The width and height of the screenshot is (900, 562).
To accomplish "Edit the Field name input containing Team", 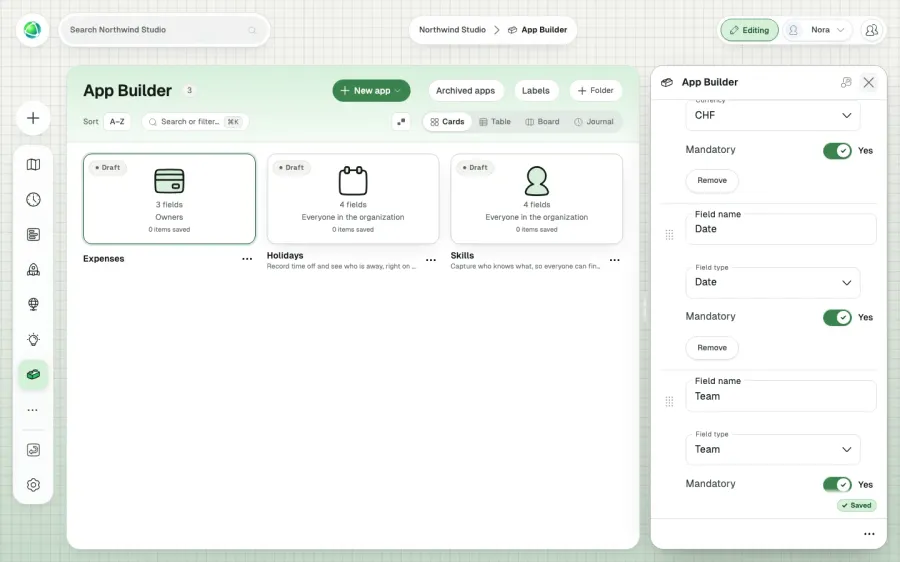I will (781, 396).
